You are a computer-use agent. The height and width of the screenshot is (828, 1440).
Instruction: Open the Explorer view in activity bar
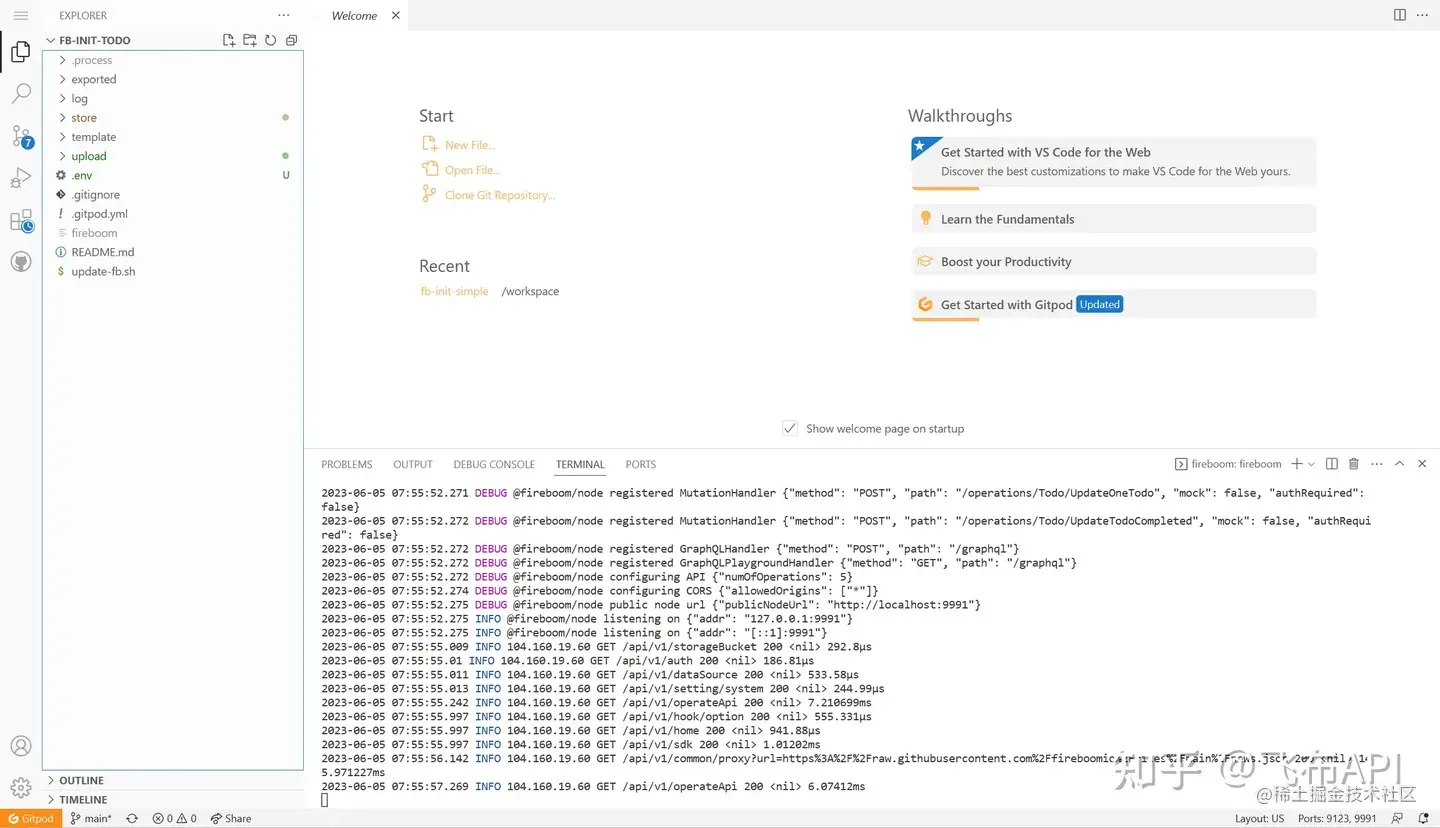[21, 53]
